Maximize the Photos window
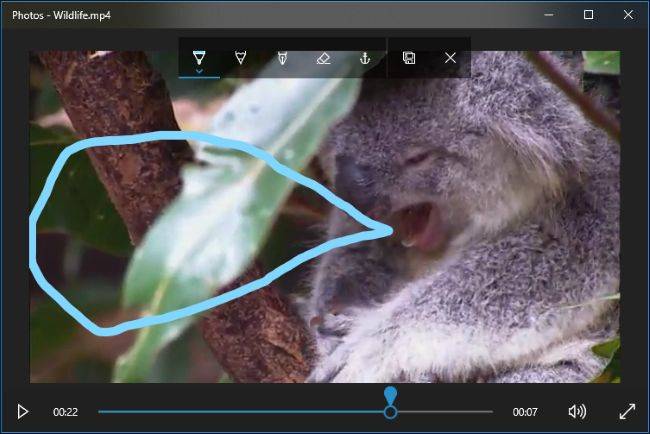650x434 pixels. coord(588,15)
